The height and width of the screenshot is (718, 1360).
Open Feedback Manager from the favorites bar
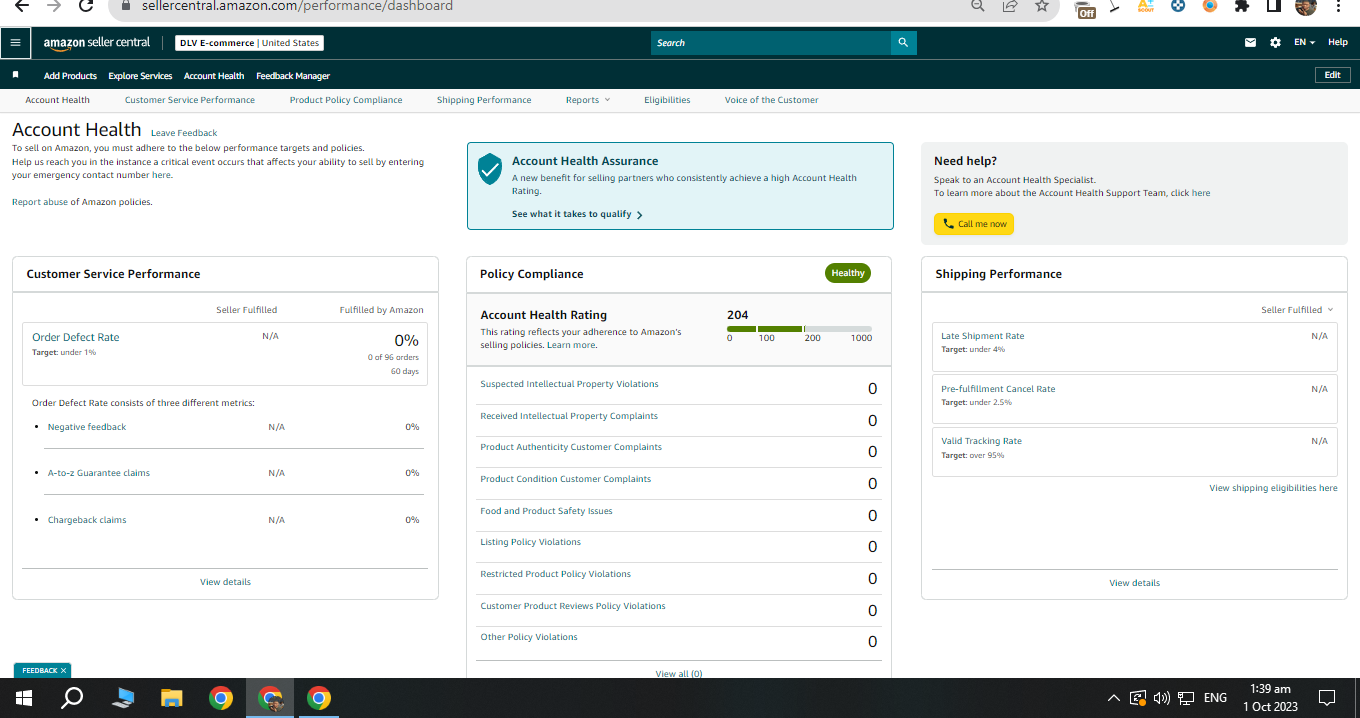coord(293,76)
